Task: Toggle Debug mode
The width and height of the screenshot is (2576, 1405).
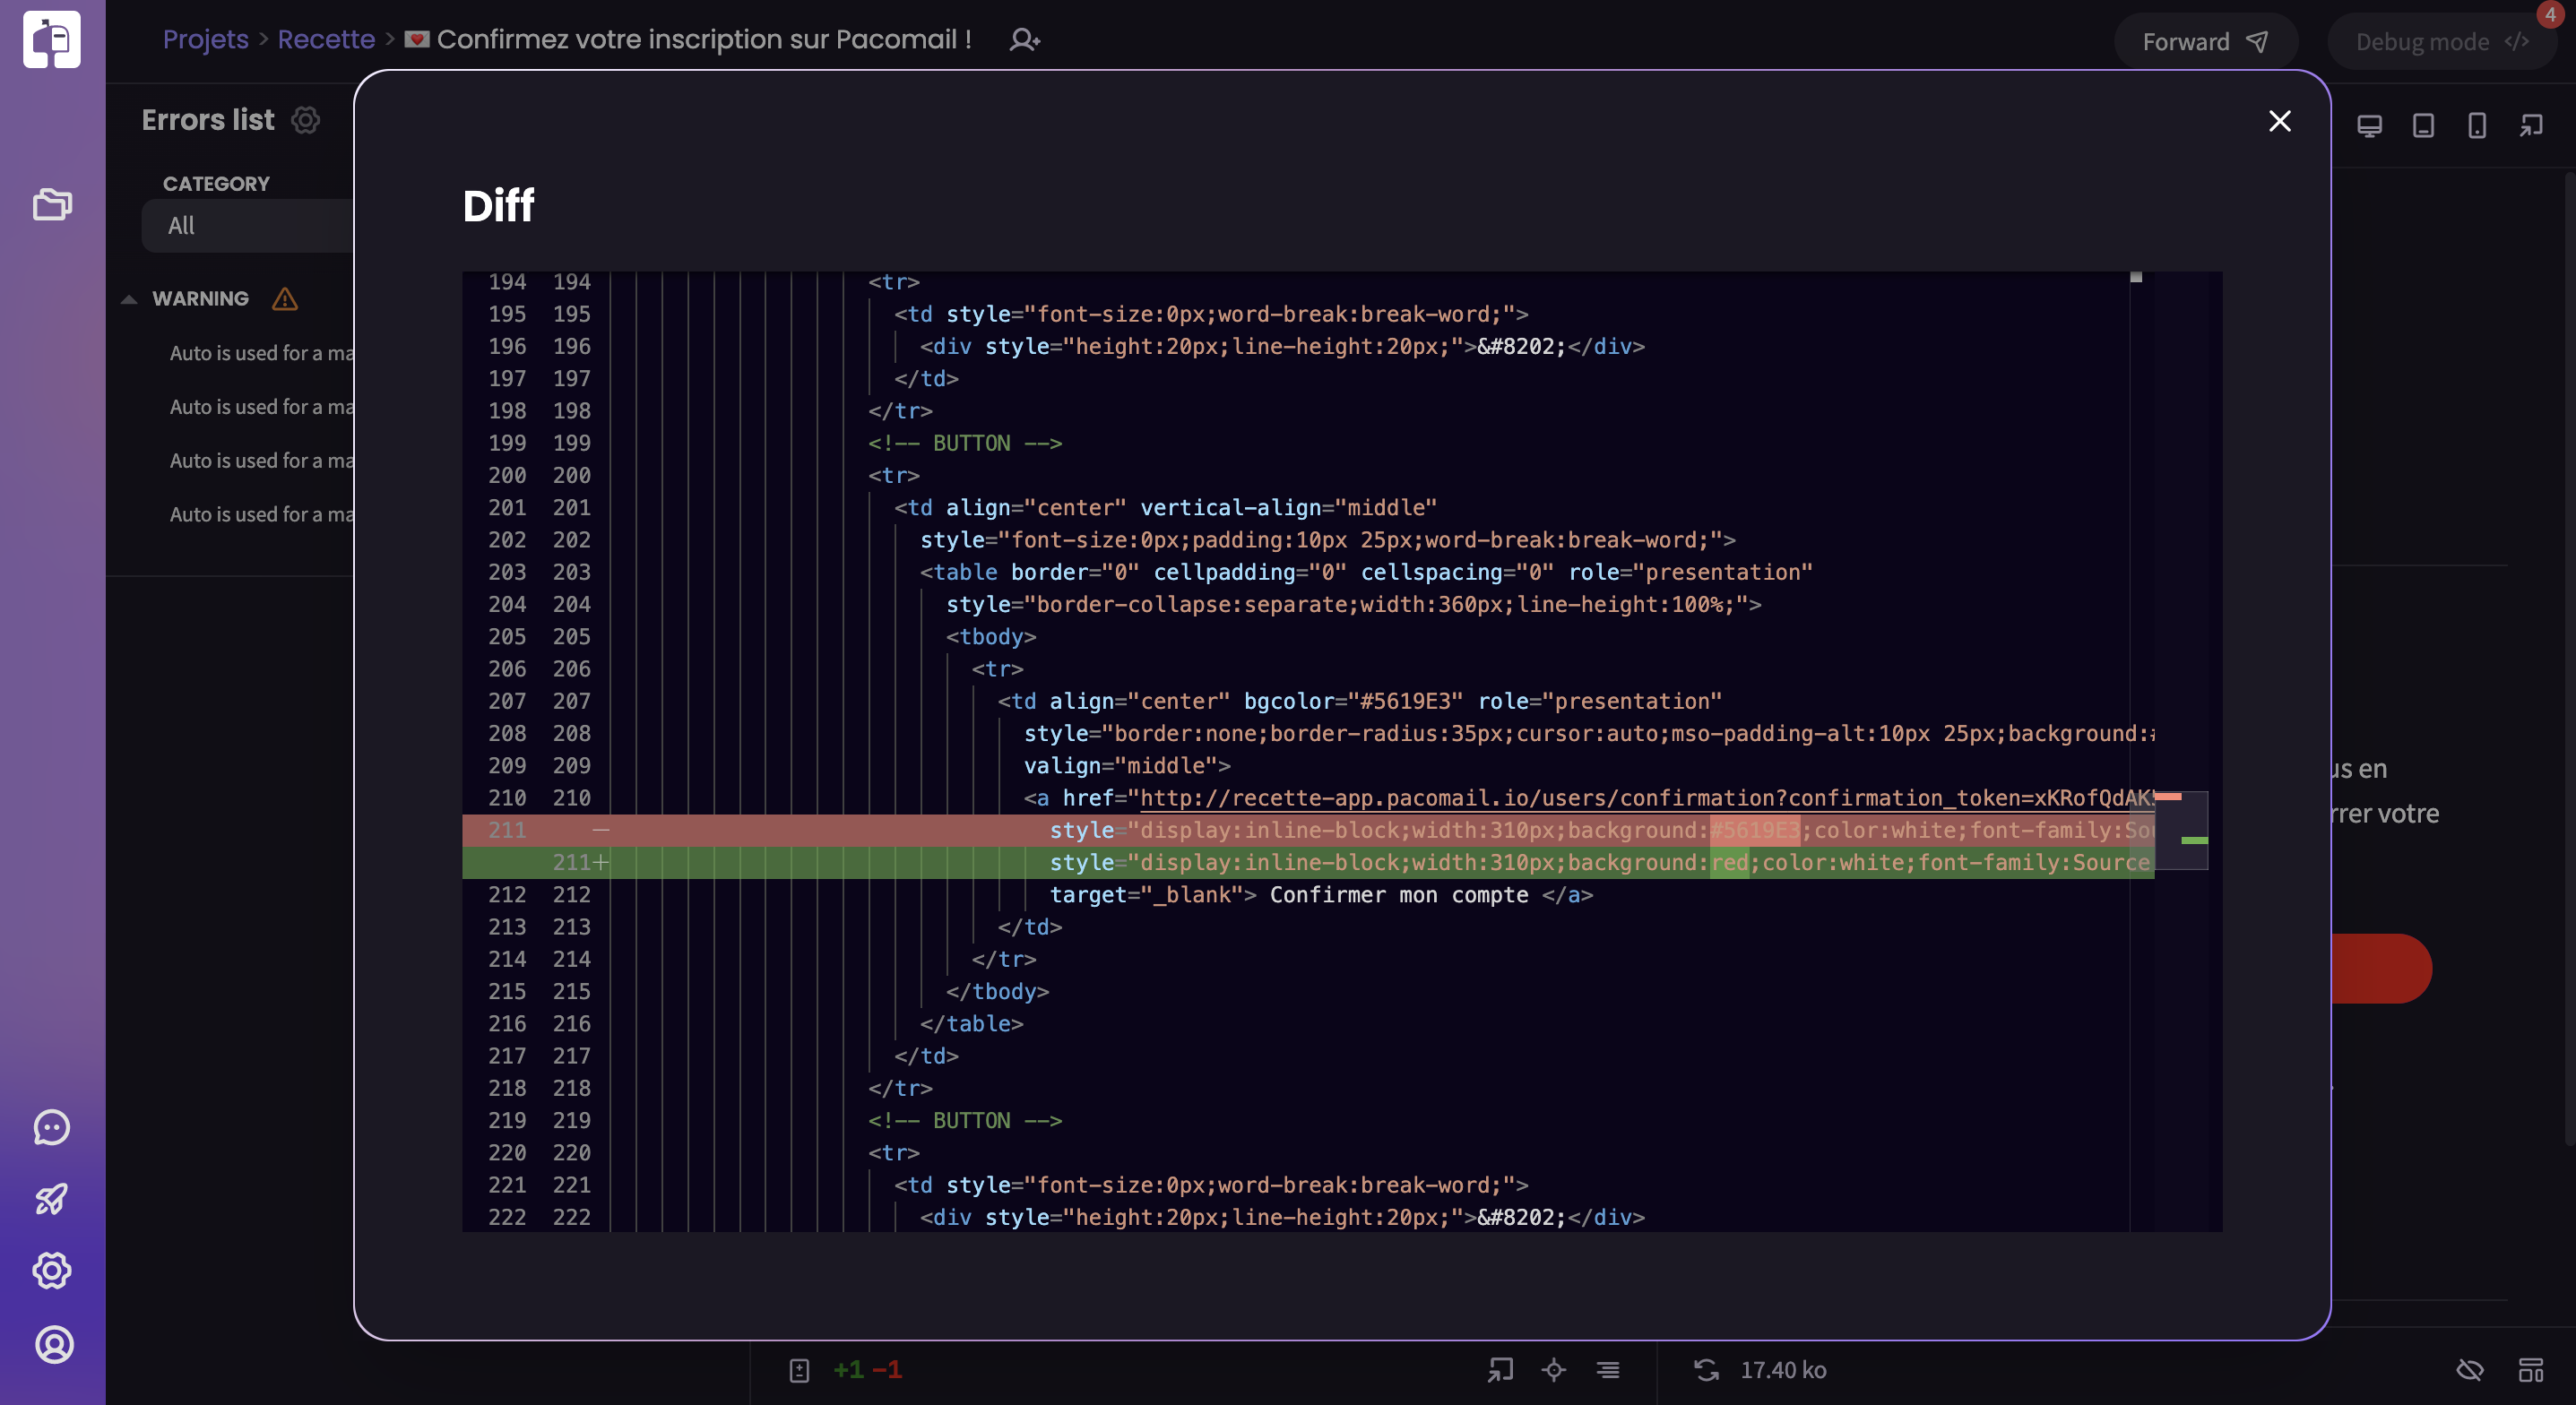Action: (x=2440, y=41)
